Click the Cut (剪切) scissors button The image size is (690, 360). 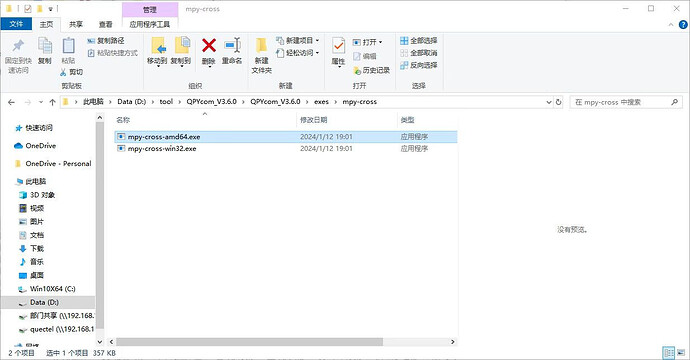coord(71,72)
